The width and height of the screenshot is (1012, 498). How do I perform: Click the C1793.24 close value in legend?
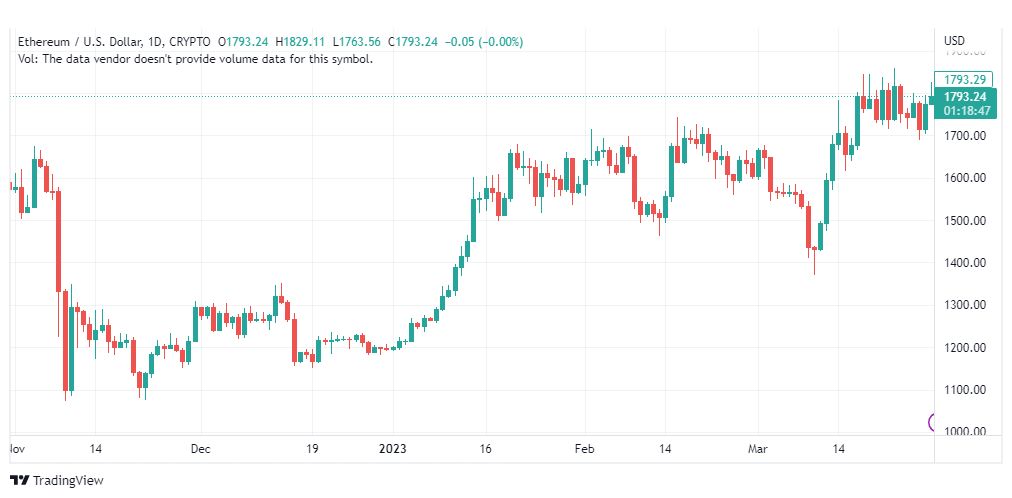[413, 42]
